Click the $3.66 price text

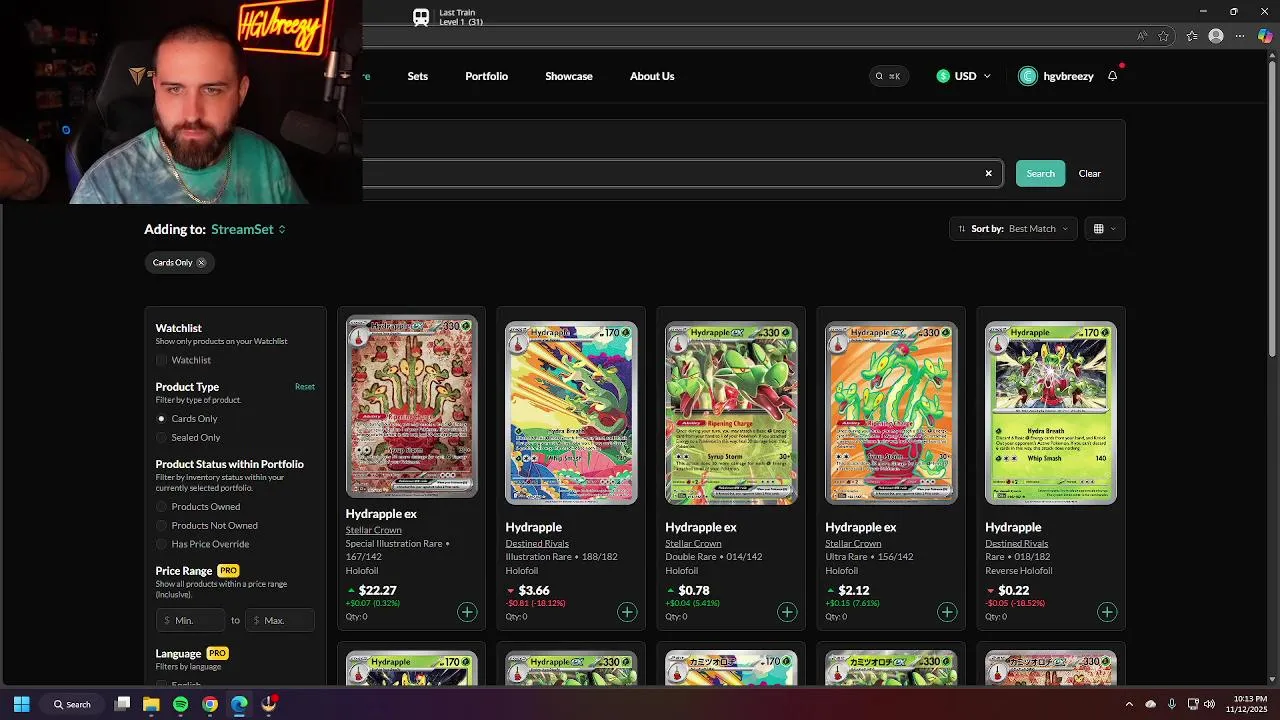click(x=534, y=591)
